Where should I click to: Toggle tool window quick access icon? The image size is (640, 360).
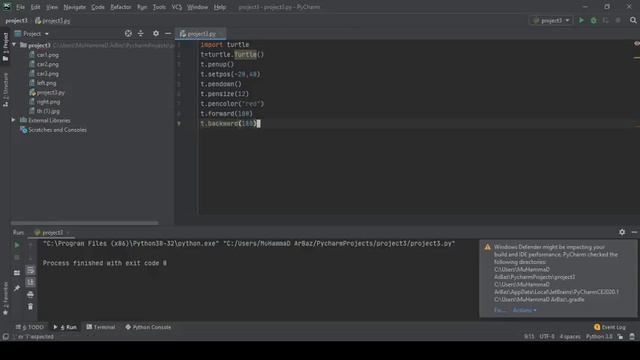coord(6,337)
